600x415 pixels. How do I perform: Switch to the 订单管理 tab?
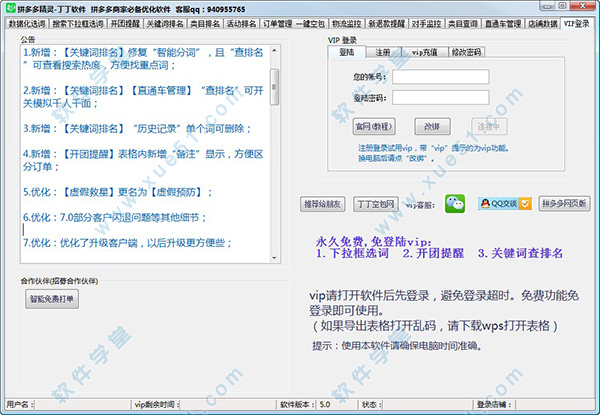pos(277,24)
